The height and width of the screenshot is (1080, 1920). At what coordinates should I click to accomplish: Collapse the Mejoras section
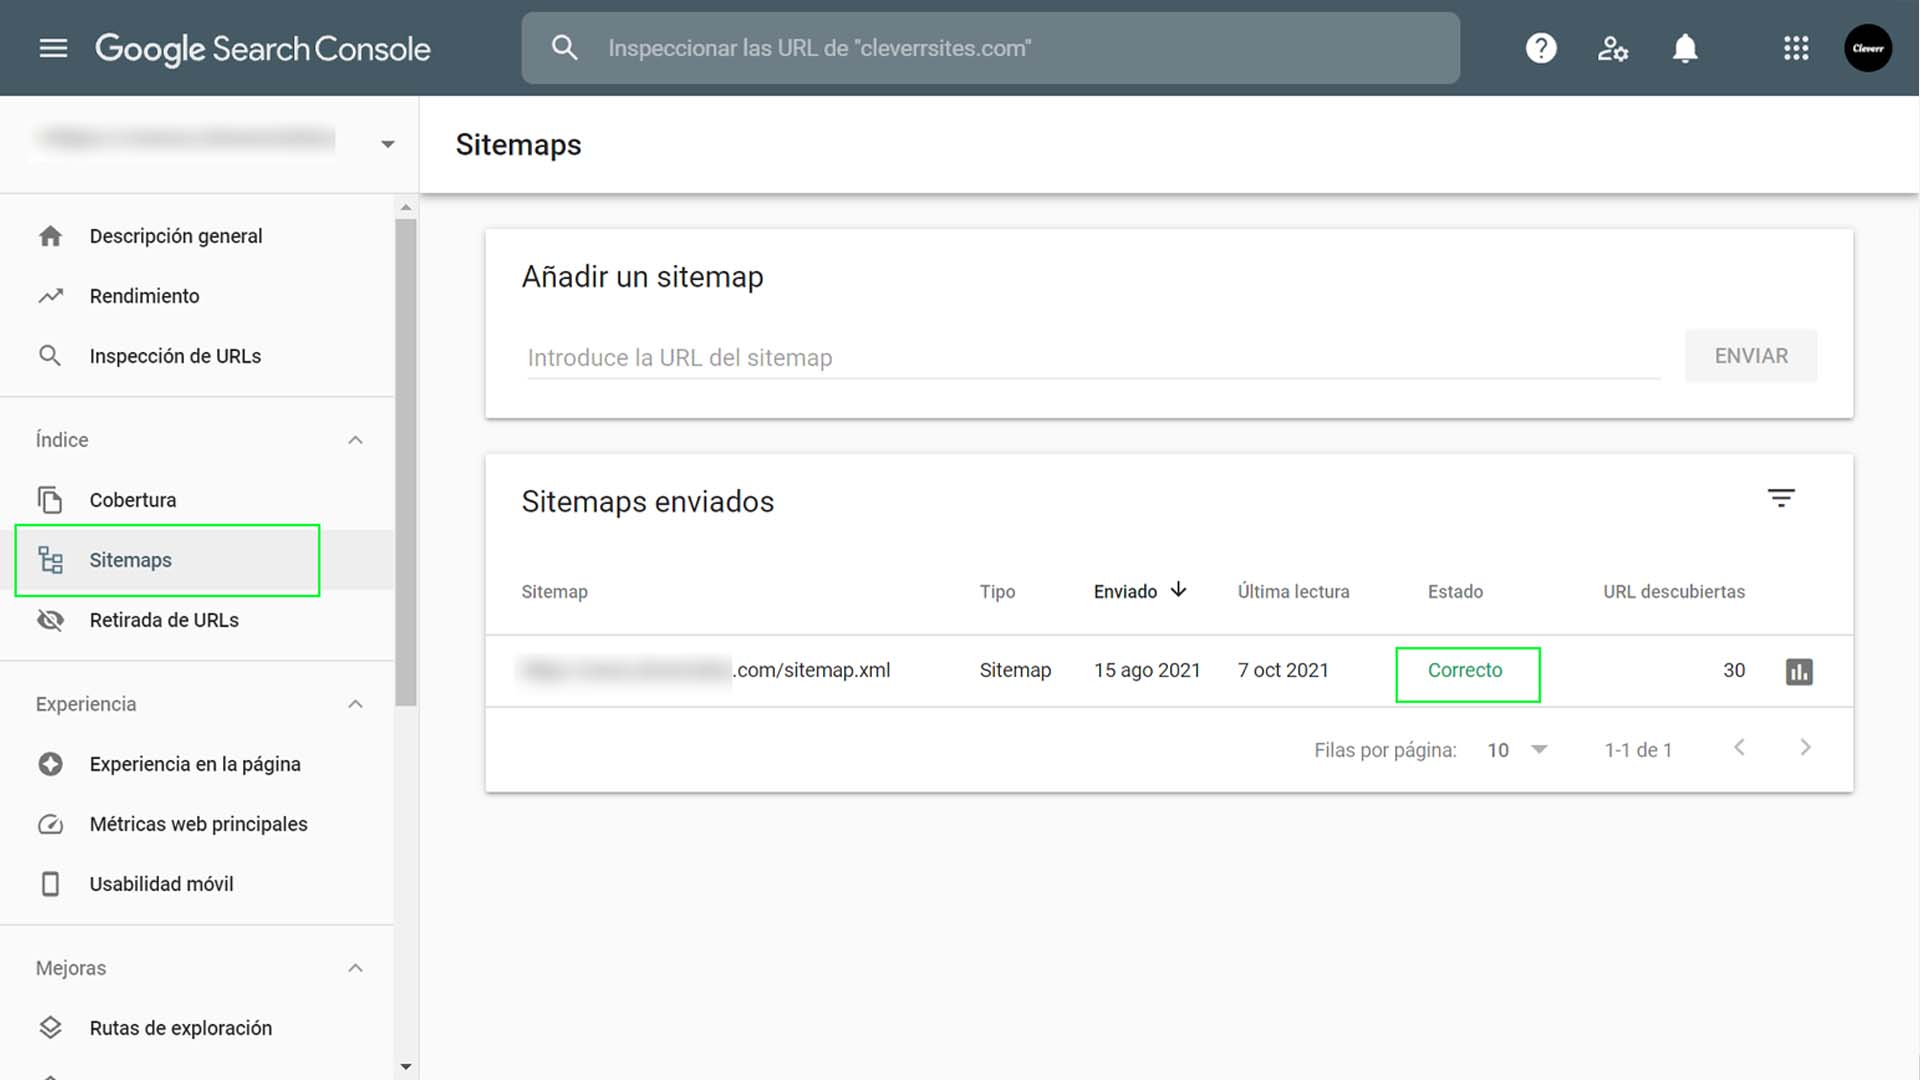pyautogui.click(x=355, y=968)
